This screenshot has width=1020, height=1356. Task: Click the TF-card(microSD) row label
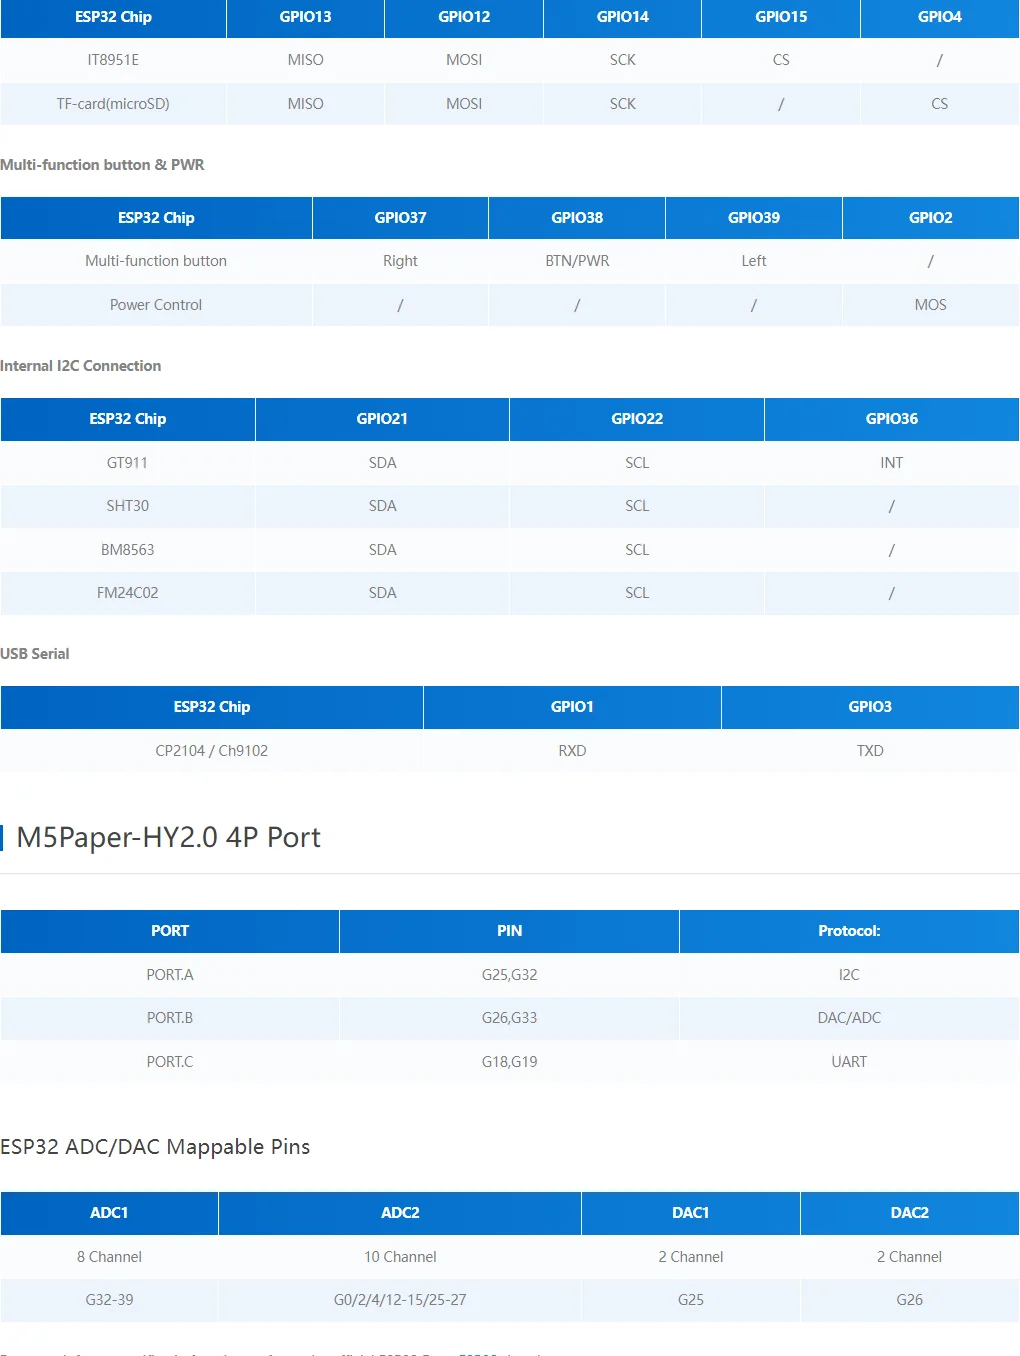tap(113, 104)
